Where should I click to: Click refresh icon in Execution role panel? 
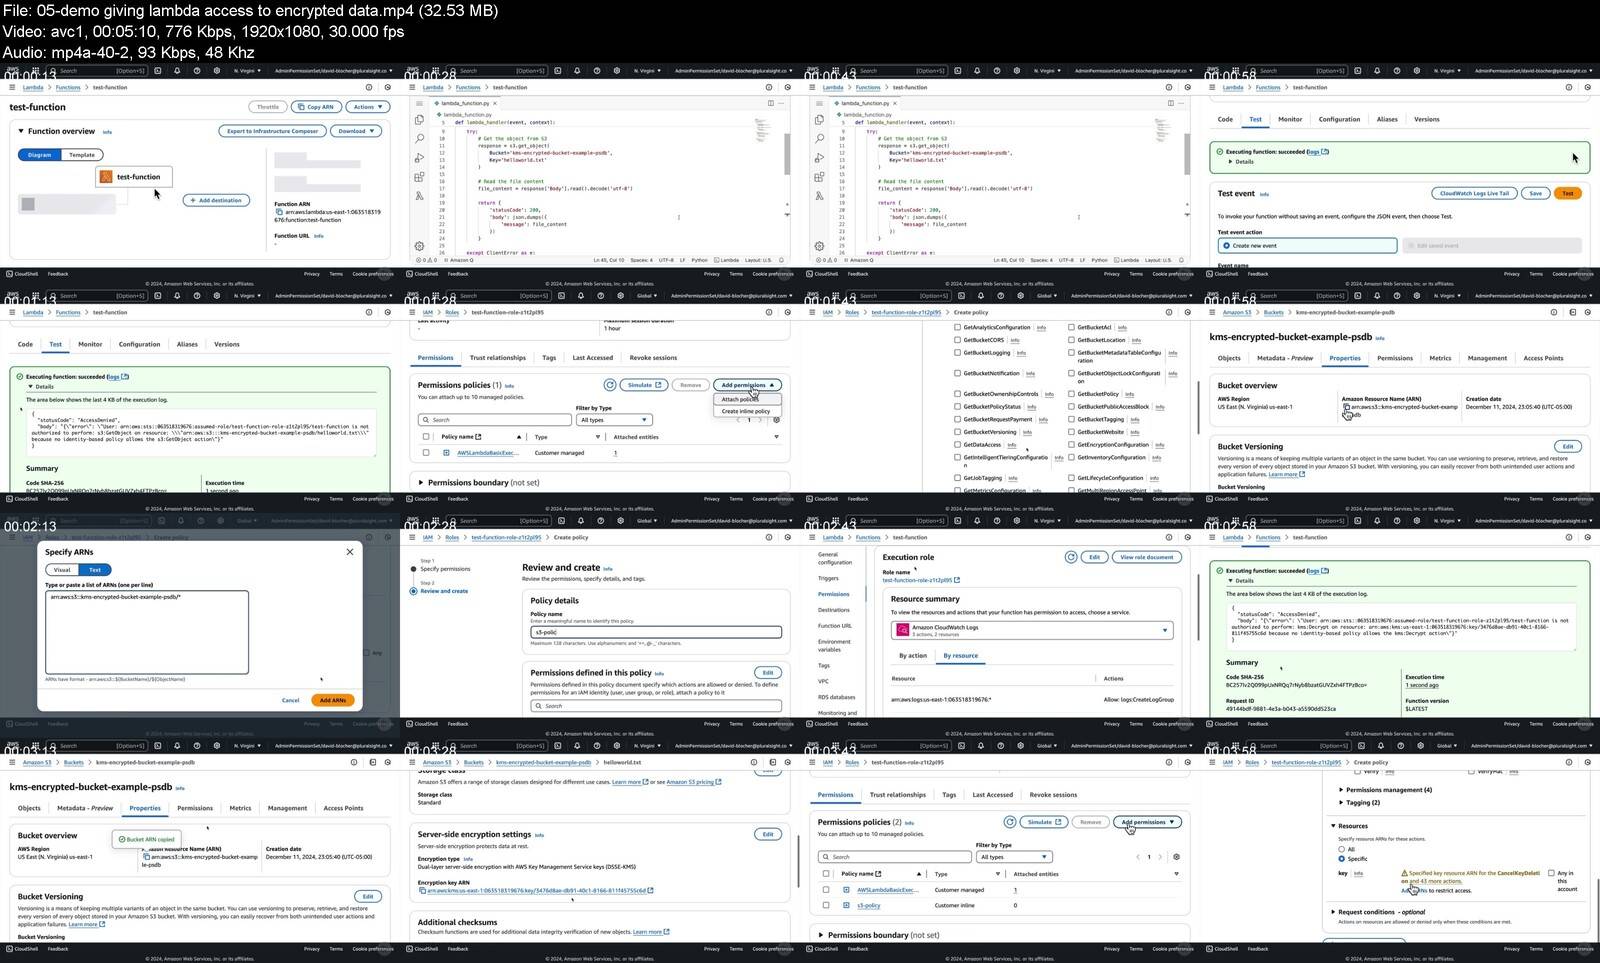(x=1070, y=557)
